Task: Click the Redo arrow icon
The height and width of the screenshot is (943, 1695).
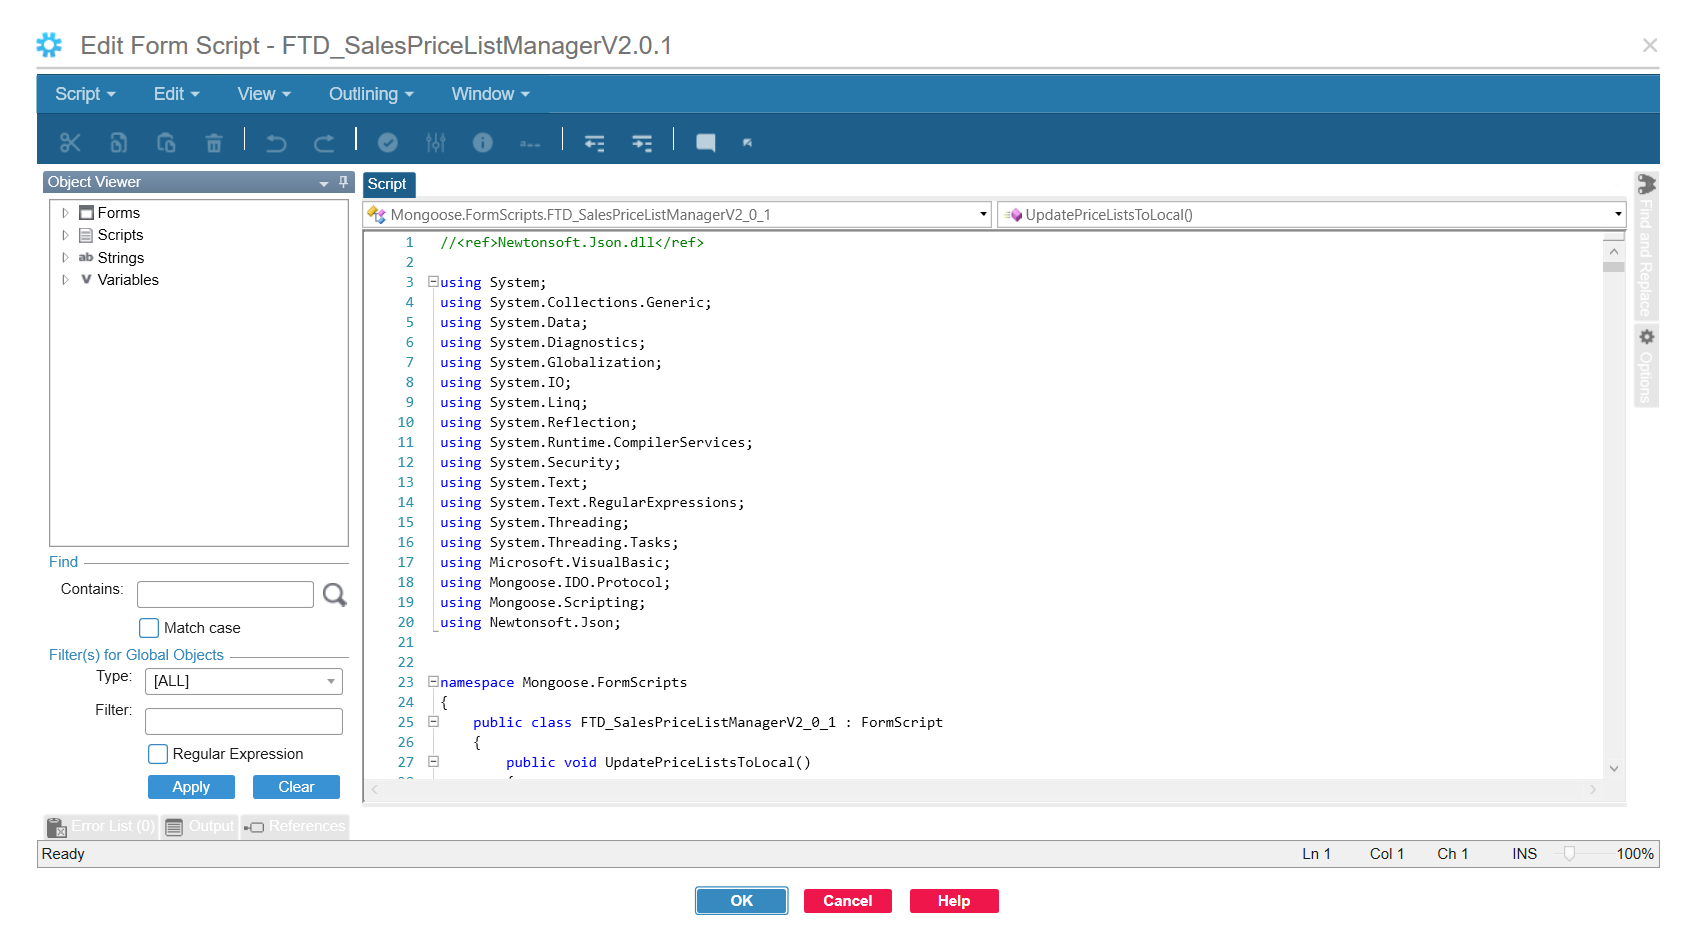Action: click(x=324, y=143)
